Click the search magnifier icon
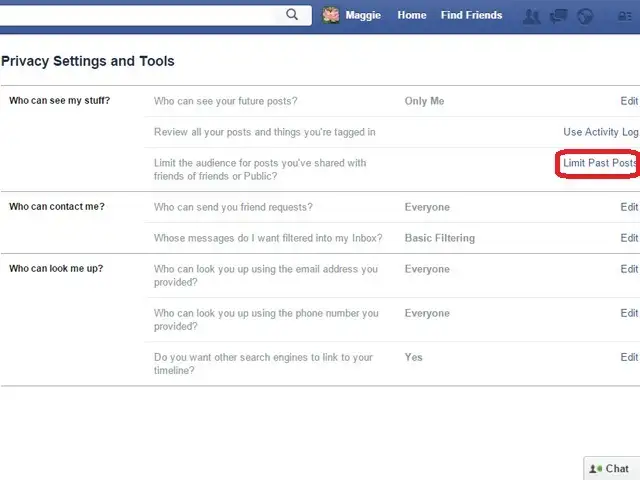The image size is (640, 480). tap(292, 15)
